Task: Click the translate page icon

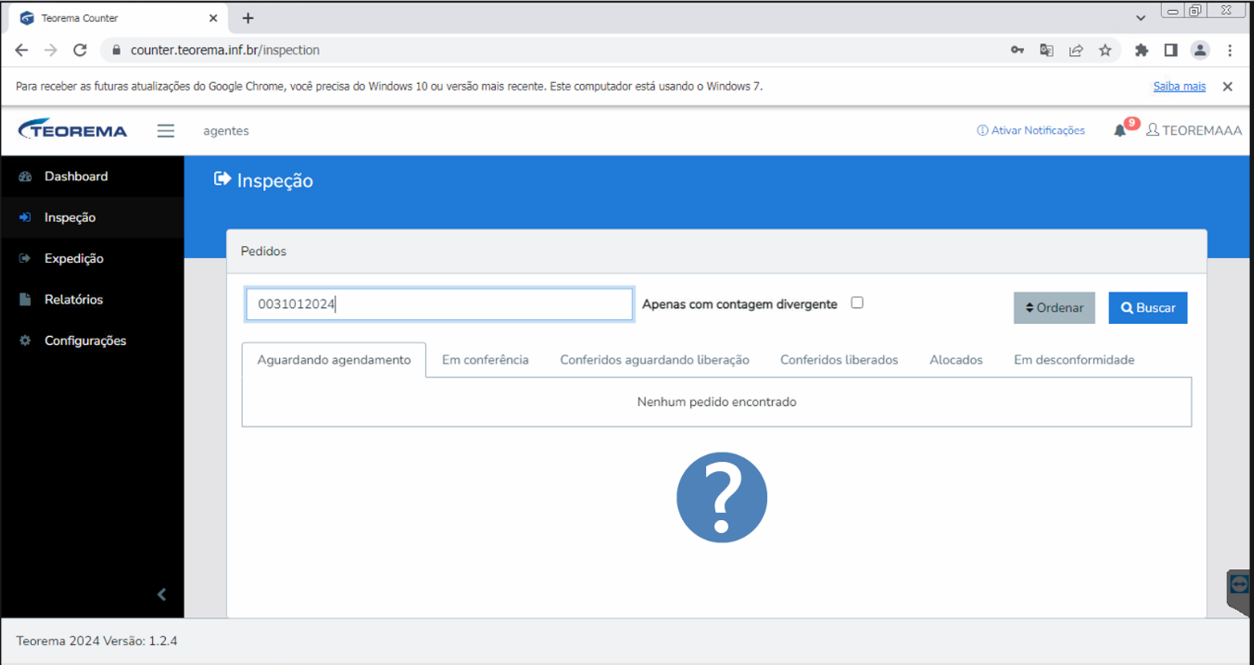Action: click(1046, 50)
